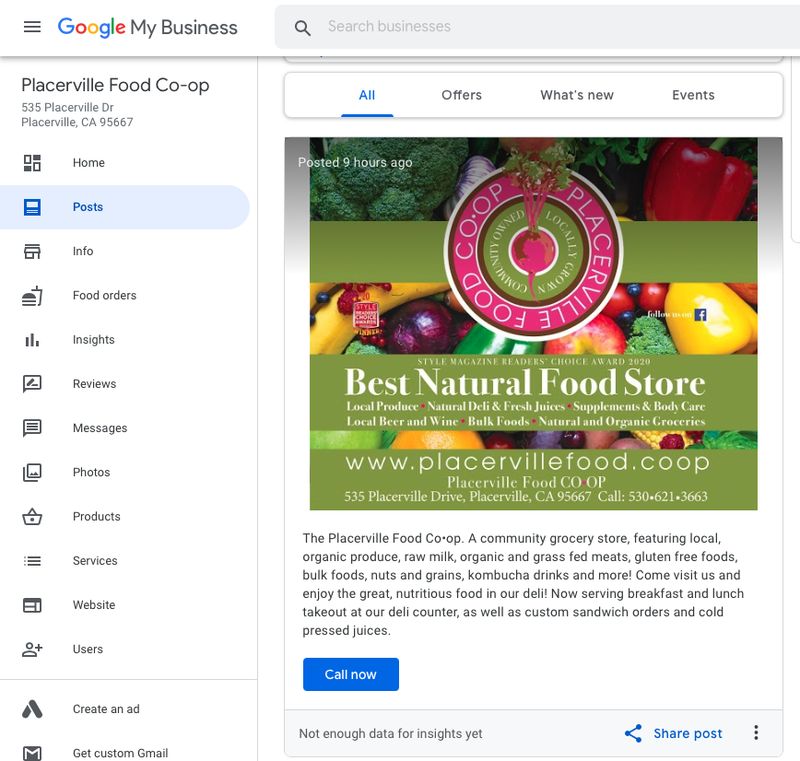Click the Home dashboard icon
Screen dimensions: 800x761
tap(32, 163)
